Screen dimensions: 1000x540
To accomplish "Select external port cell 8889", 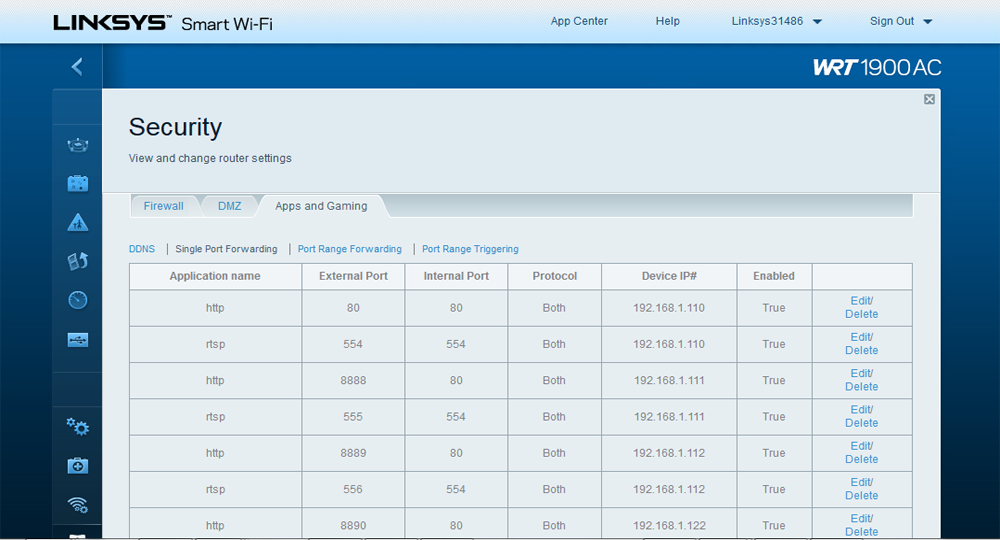I will tap(353, 453).
